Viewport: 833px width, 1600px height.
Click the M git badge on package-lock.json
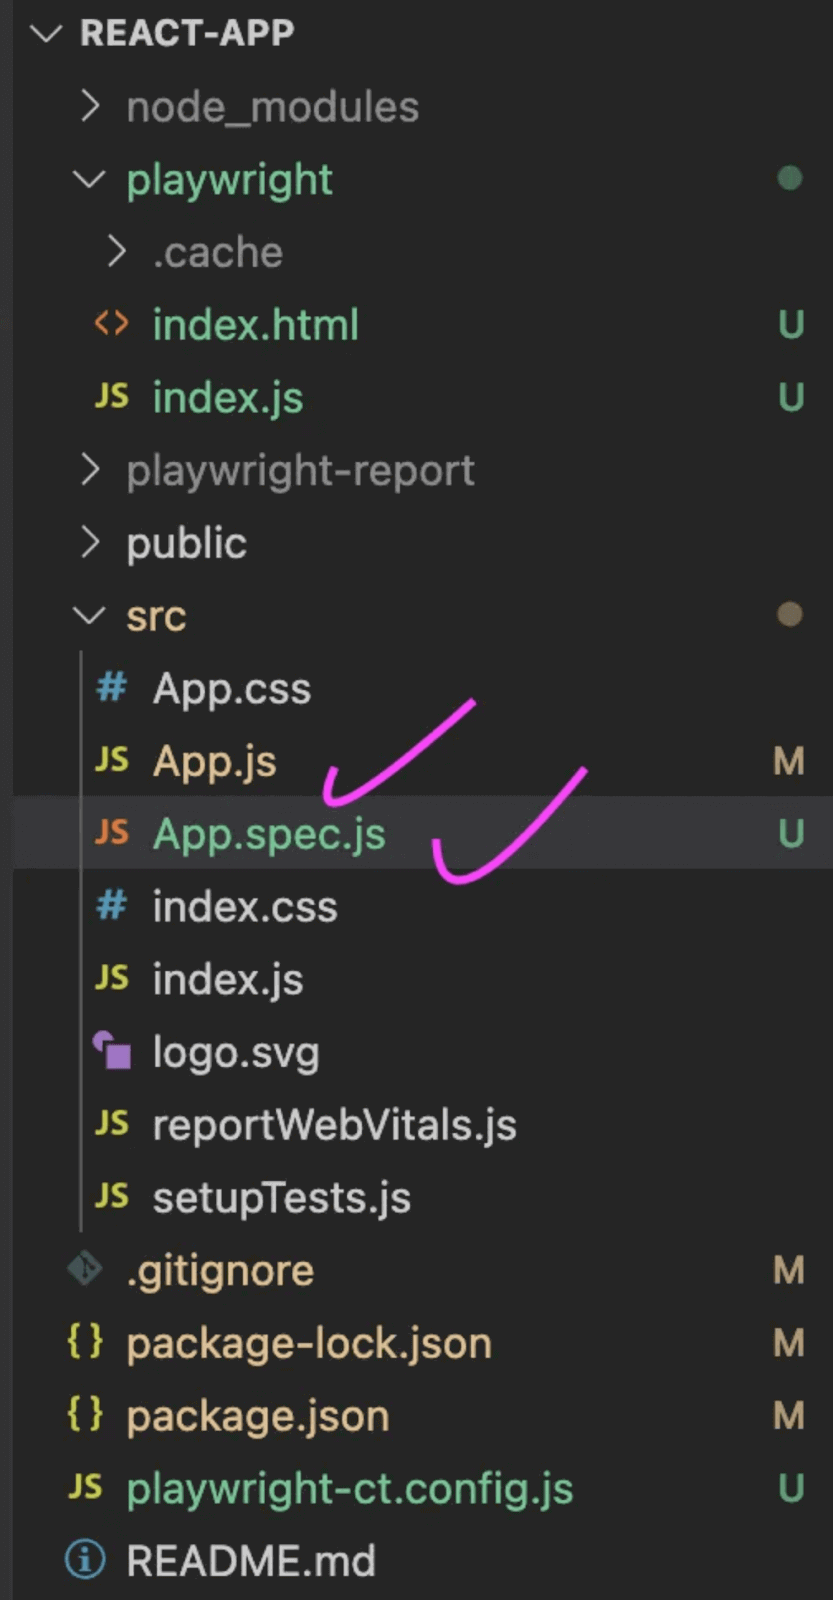tap(789, 1343)
